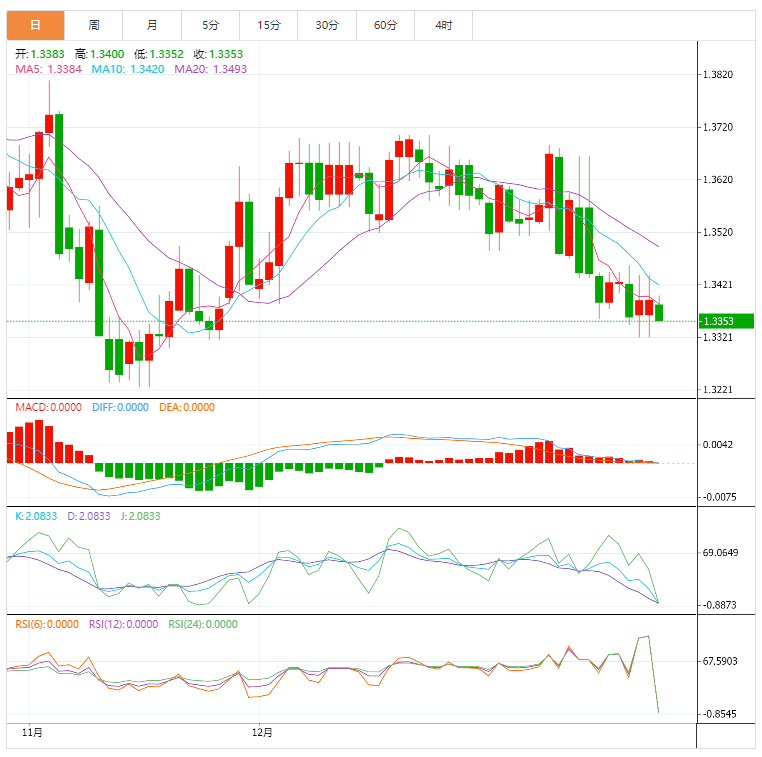Viewport: 762px width, 757px height.
Task: Click the MA20: 1.3493 label
Action: coord(210,69)
